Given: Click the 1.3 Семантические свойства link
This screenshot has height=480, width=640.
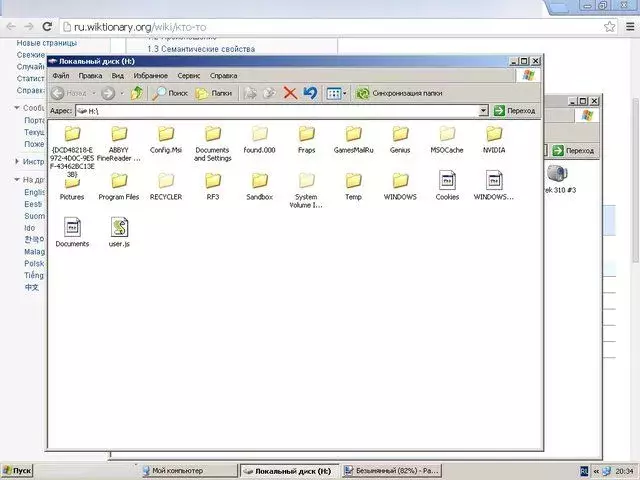Looking at the screenshot, I should tap(201, 49).
